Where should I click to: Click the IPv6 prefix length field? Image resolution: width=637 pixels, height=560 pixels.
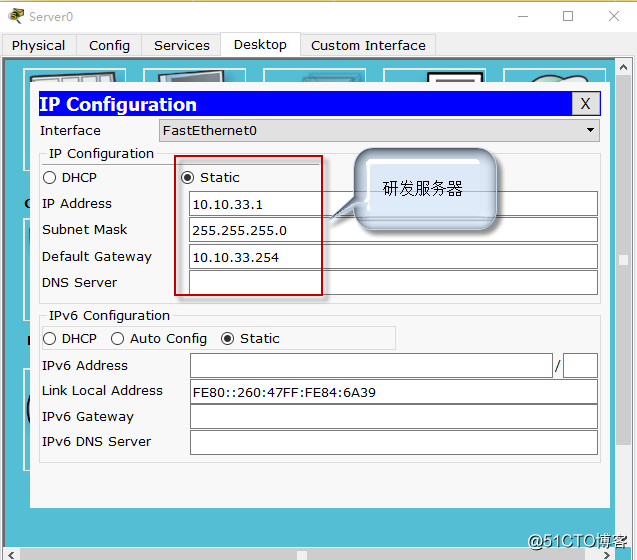click(580, 365)
